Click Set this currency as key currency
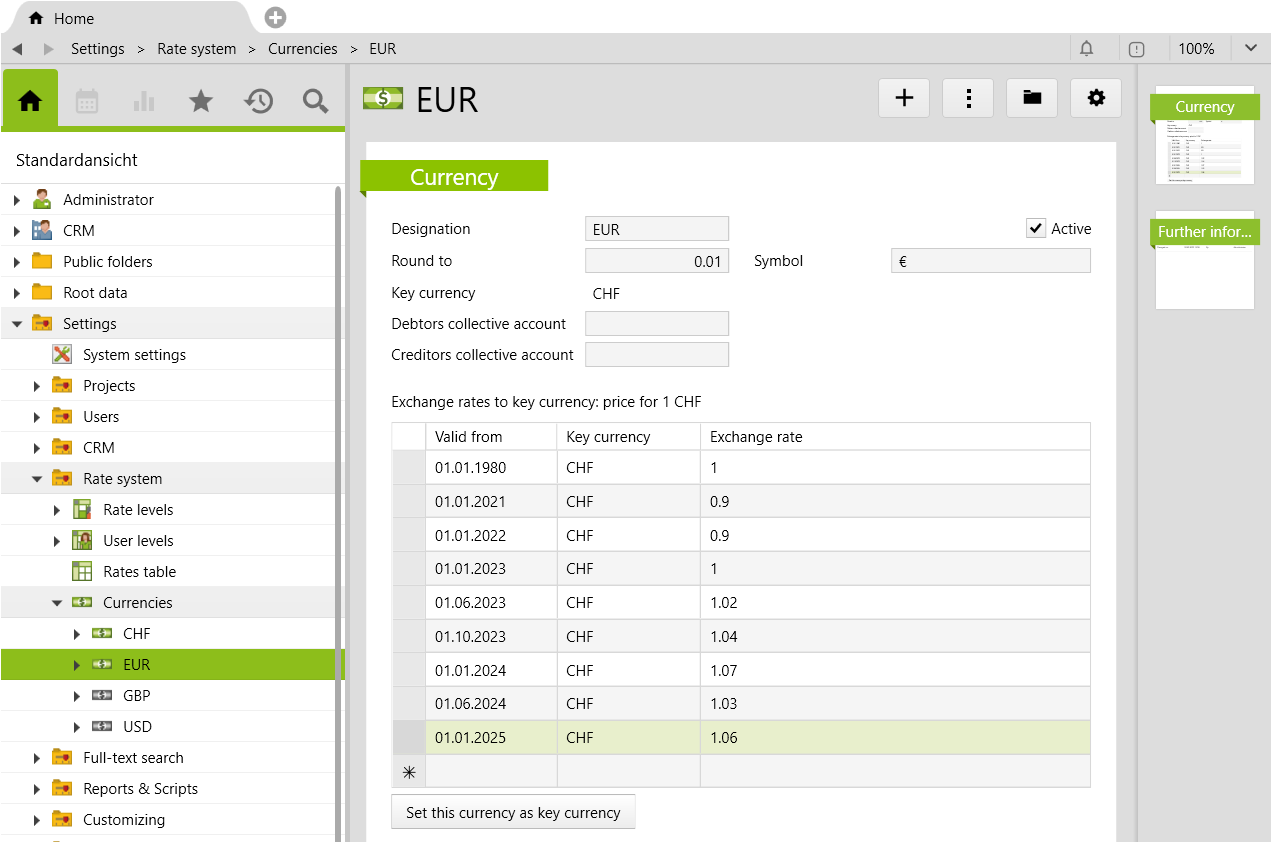The width and height of the screenshot is (1272, 842). pyautogui.click(x=513, y=813)
